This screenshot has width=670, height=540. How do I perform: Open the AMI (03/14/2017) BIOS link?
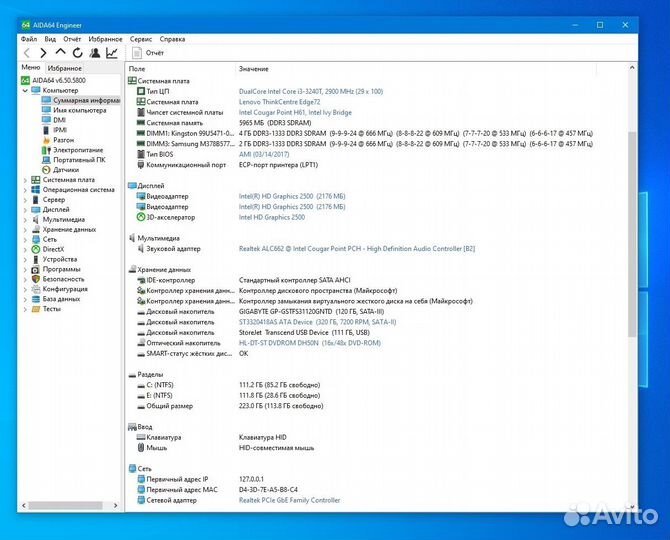(x=264, y=154)
